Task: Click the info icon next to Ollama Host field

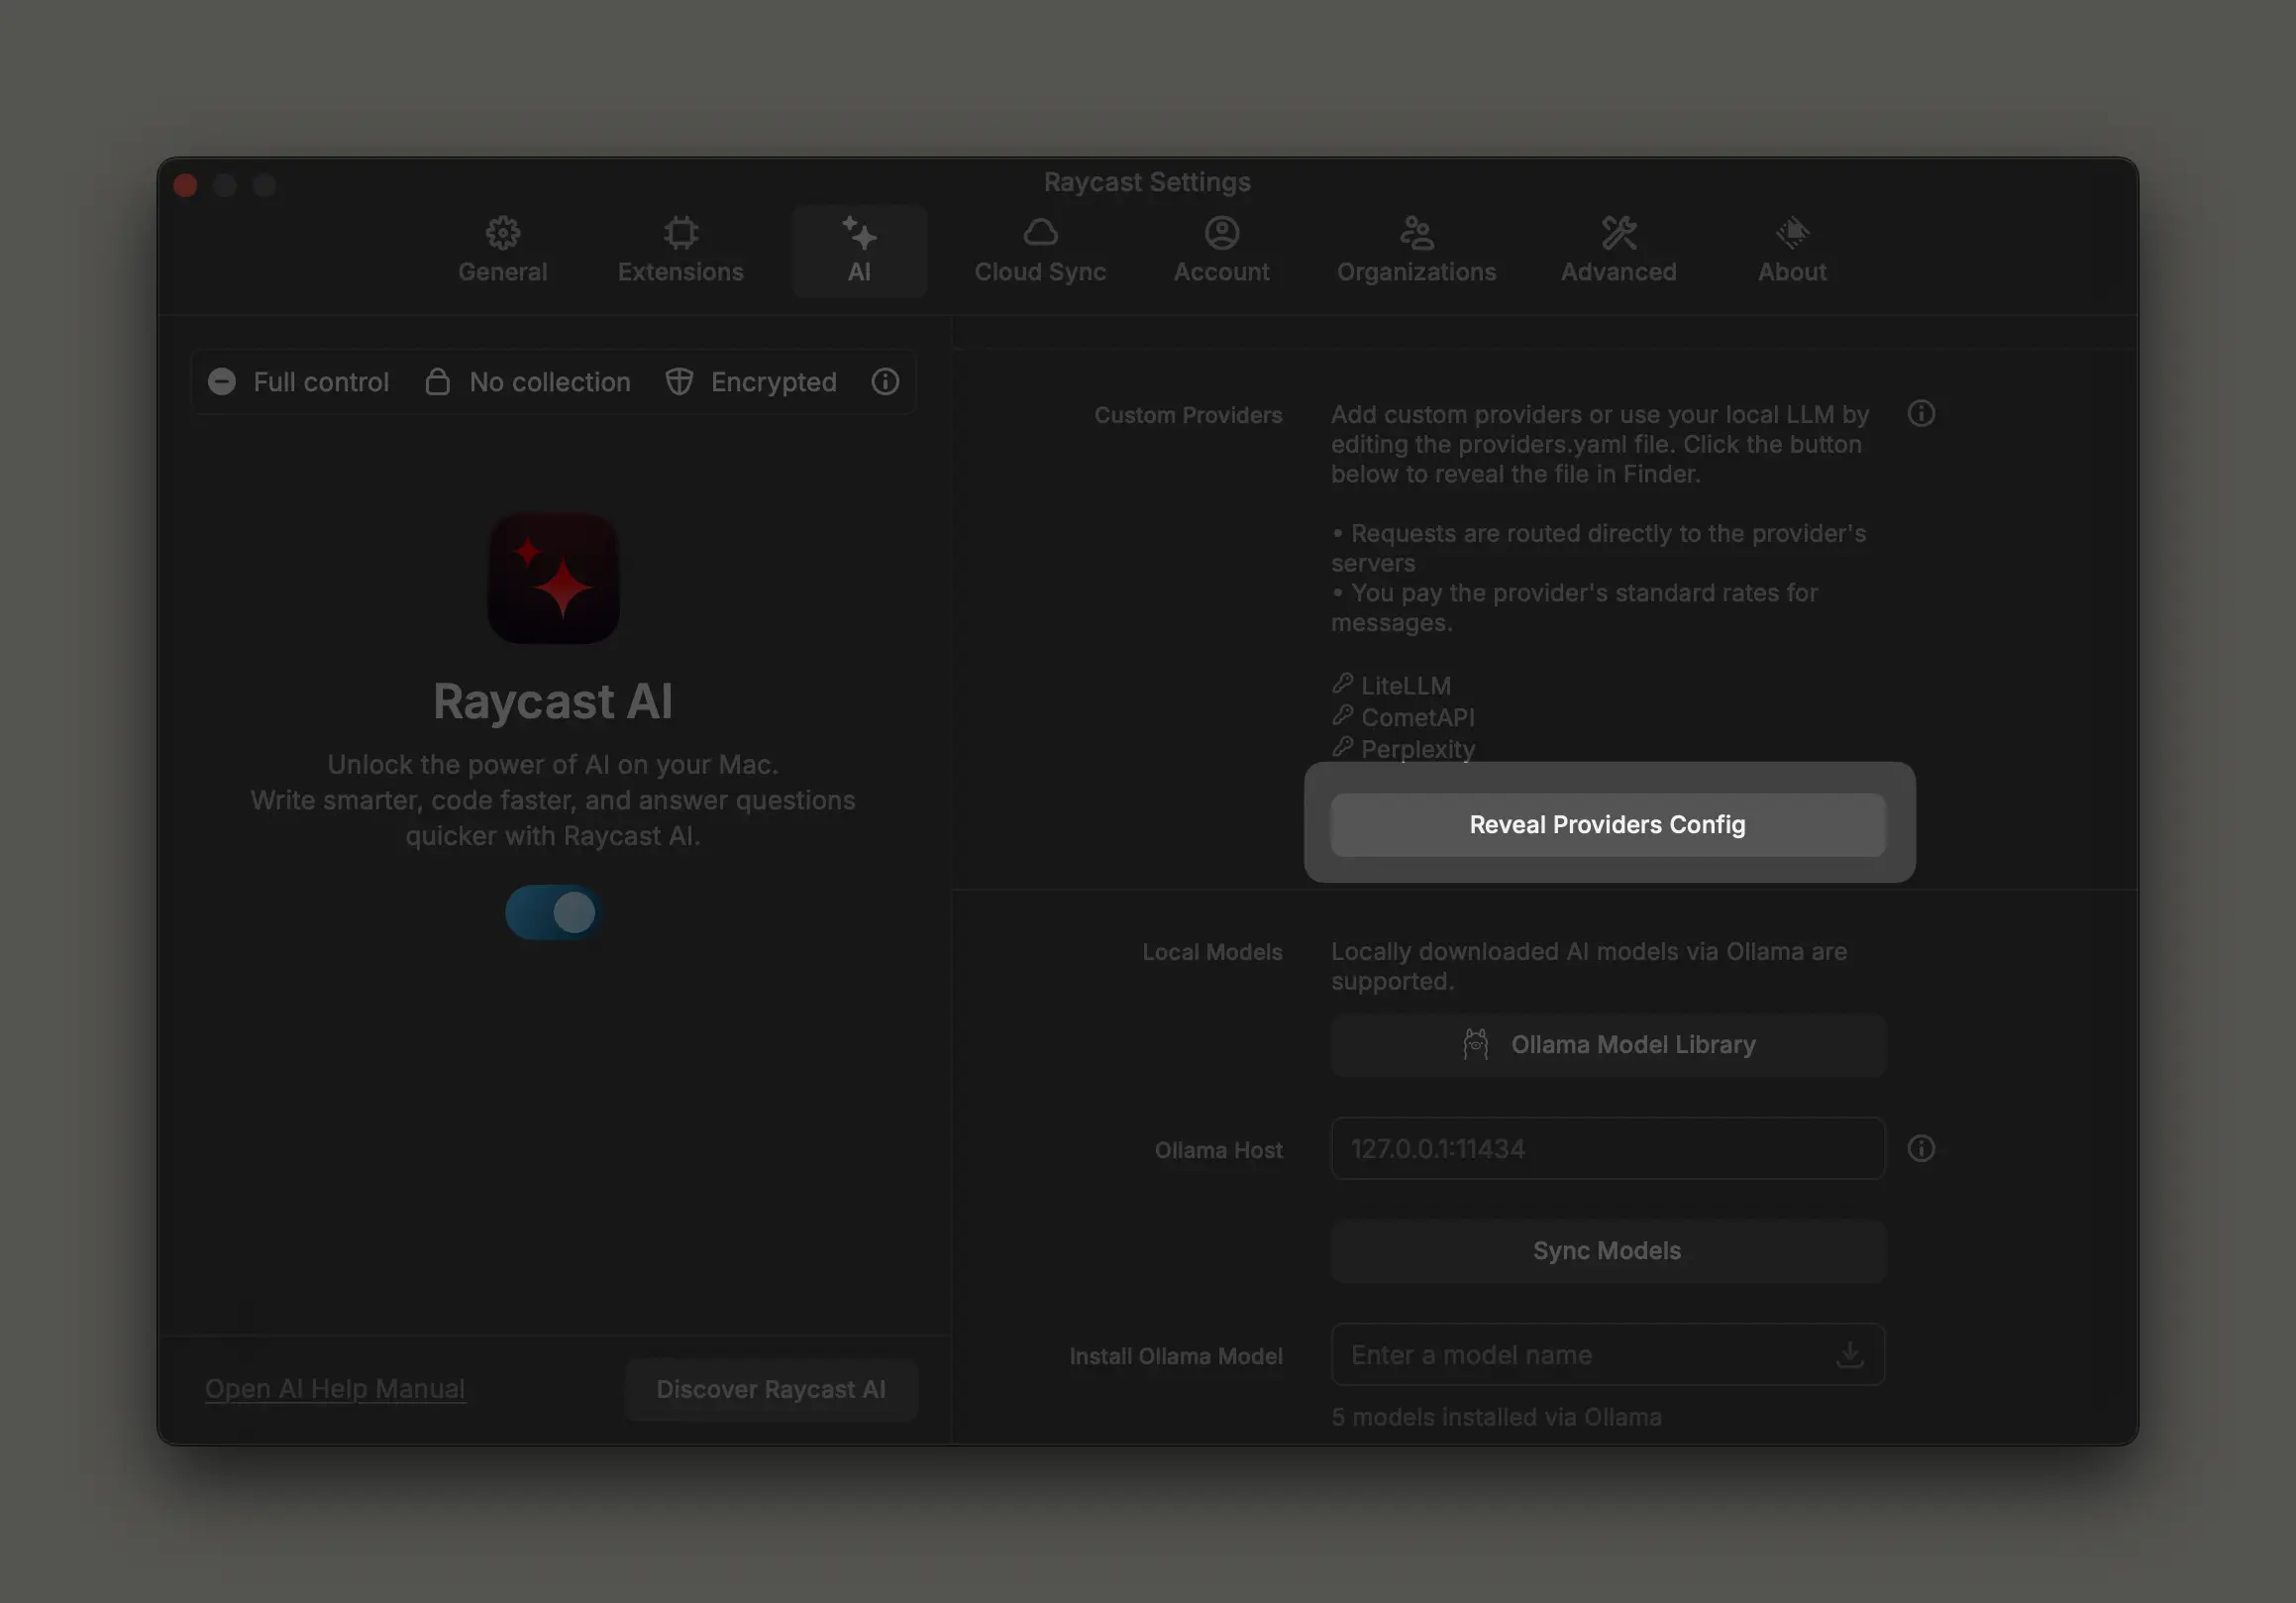Action: (1922, 1148)
